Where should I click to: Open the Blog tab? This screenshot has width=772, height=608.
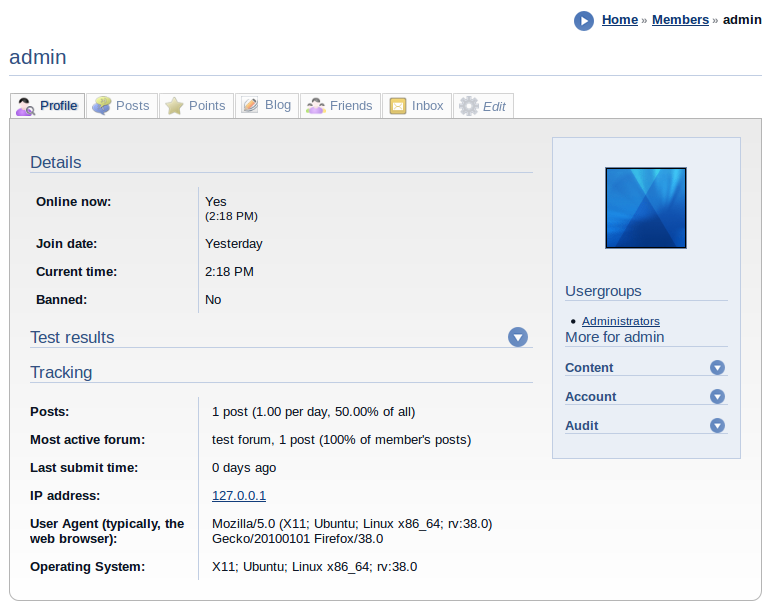pos(267,106)
